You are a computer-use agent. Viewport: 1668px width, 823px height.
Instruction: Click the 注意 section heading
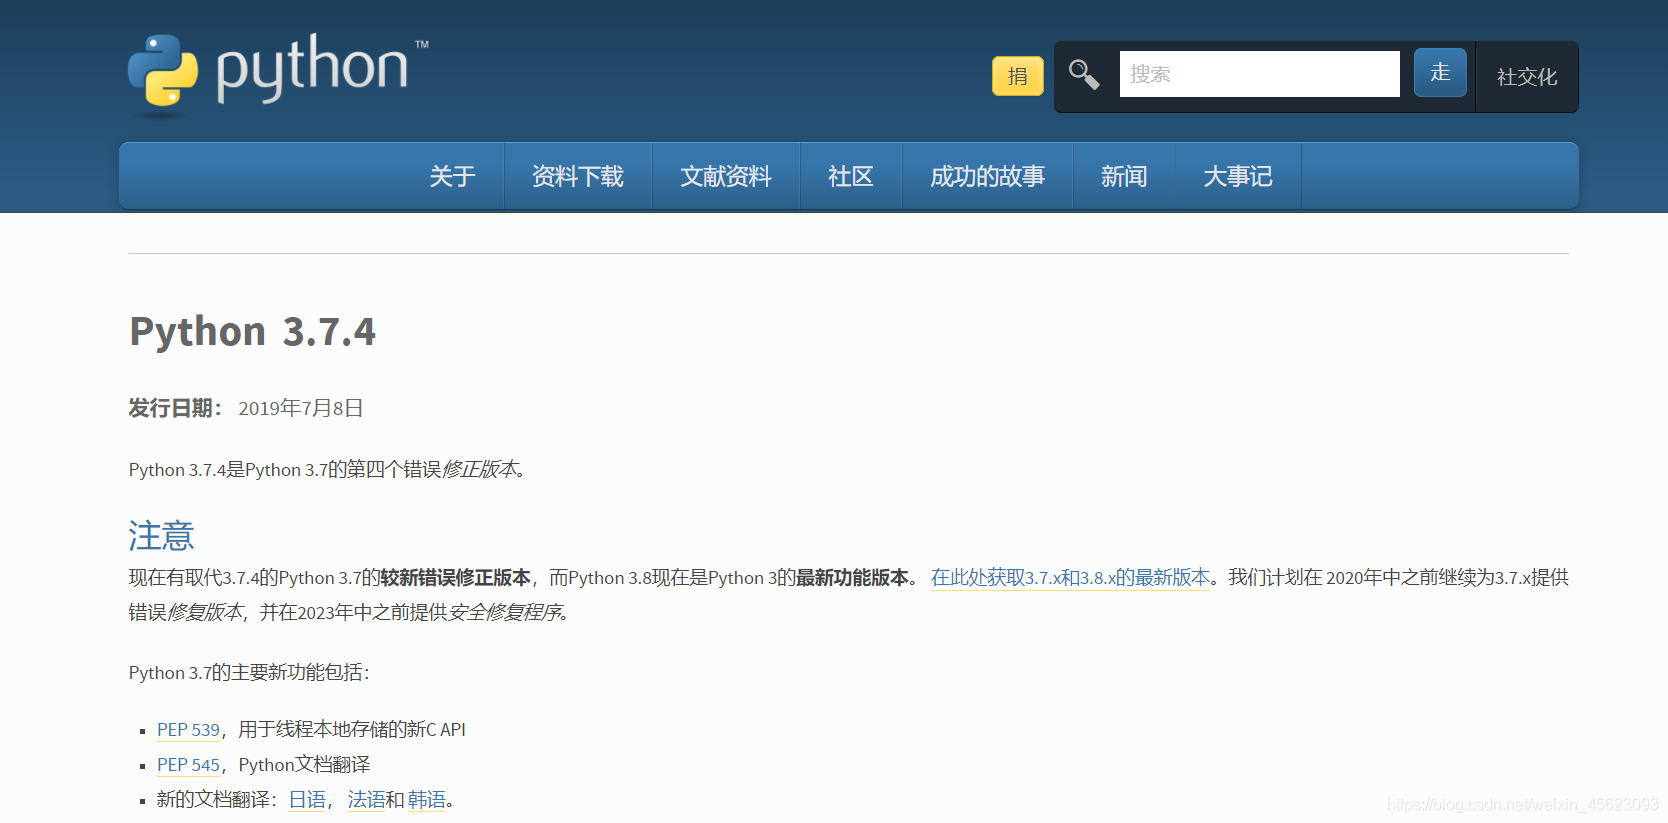161,536
